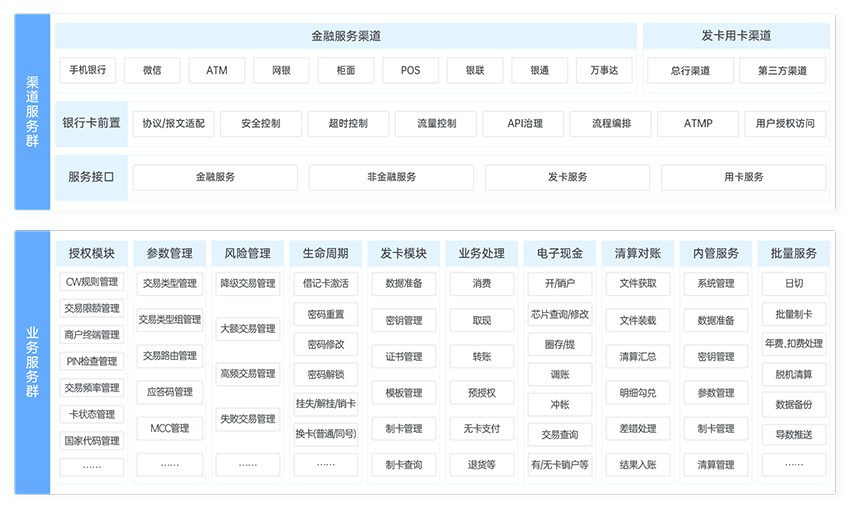This screenshot has width=850, height=511.
Task: Select the 系统管理 box
Action: [716, 283]
